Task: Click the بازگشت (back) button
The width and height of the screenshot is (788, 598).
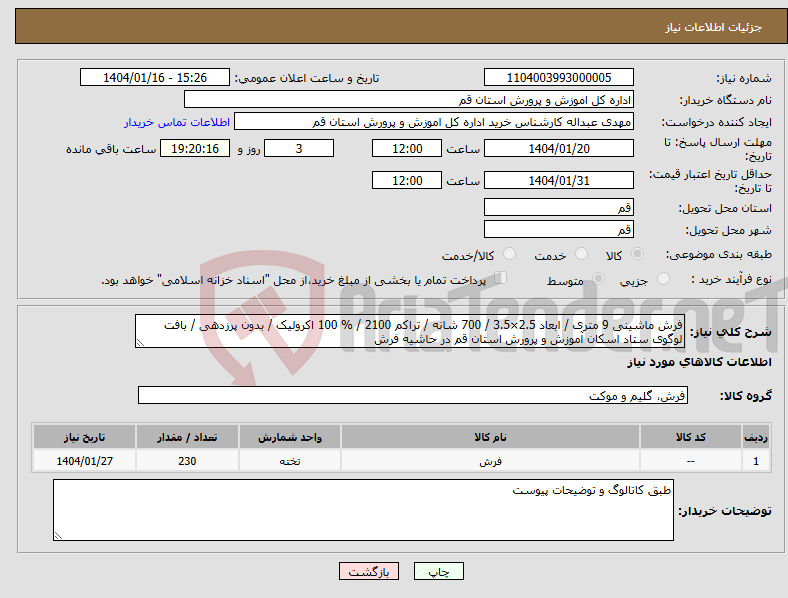Action: pyautogui.click(x=369, y=571)
